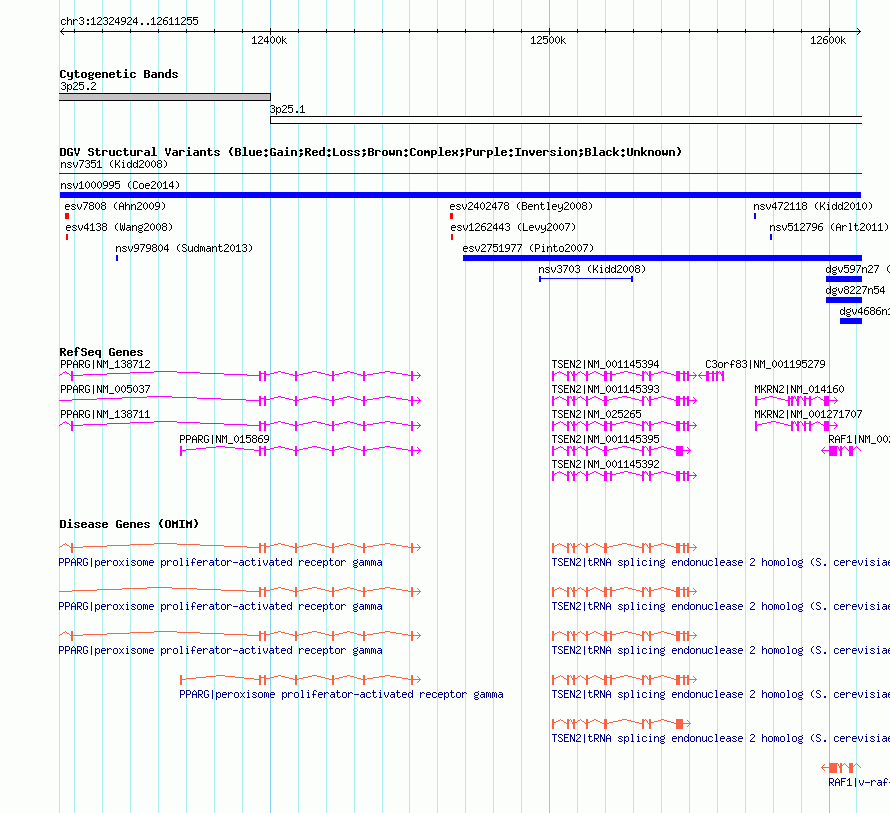Click the 12600k ruler position label
Viewport: 890px width, 813px height.
click(828, 40)
